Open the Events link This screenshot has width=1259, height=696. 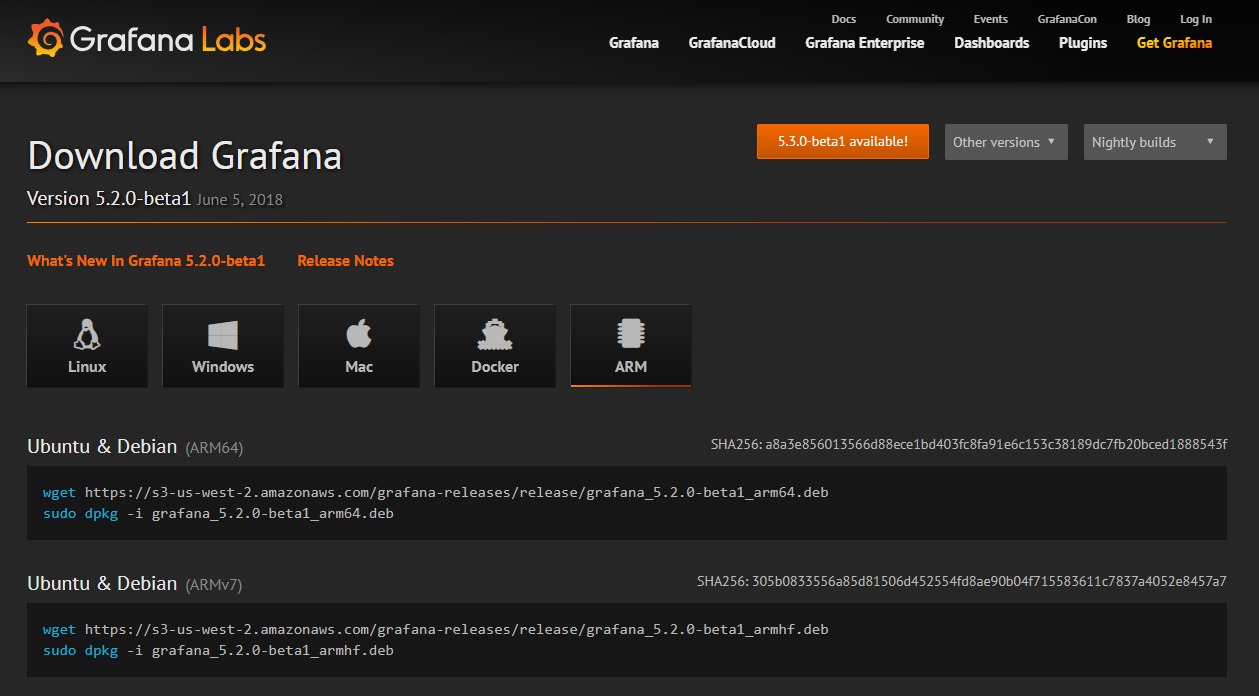pyautogui.click(x=991, y=19)
